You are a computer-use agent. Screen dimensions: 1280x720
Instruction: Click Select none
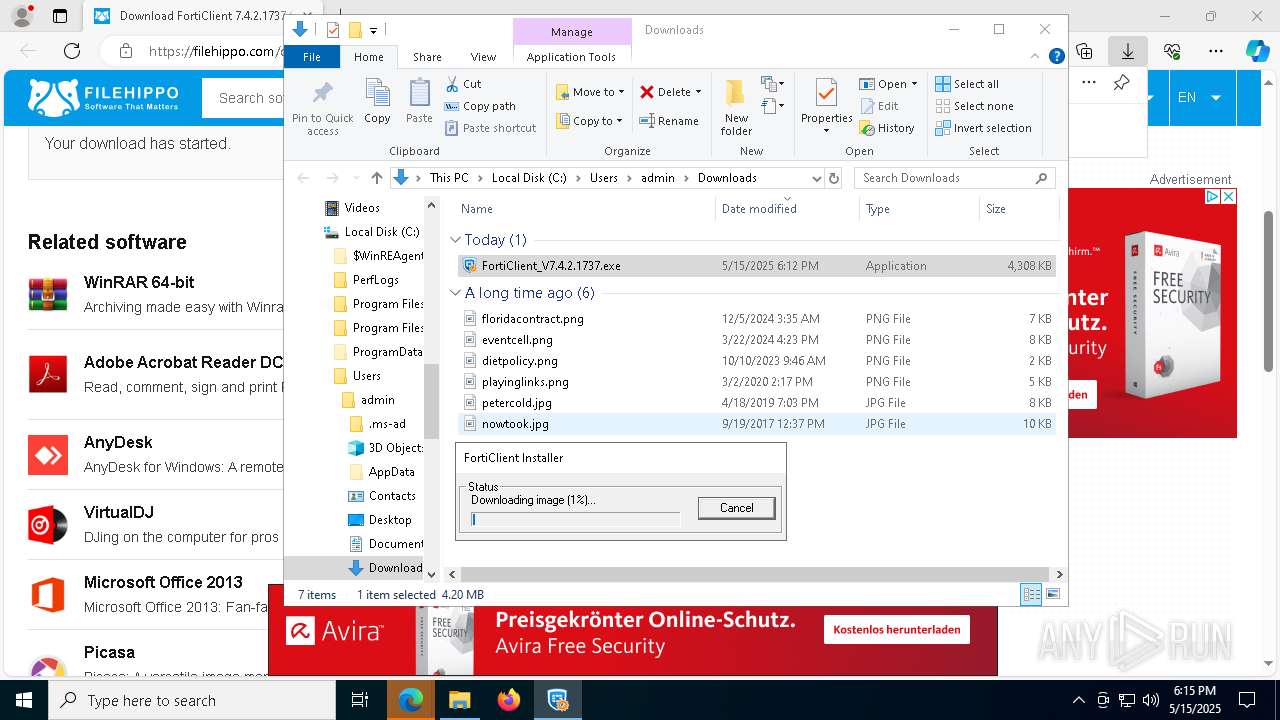pos(974,106)
